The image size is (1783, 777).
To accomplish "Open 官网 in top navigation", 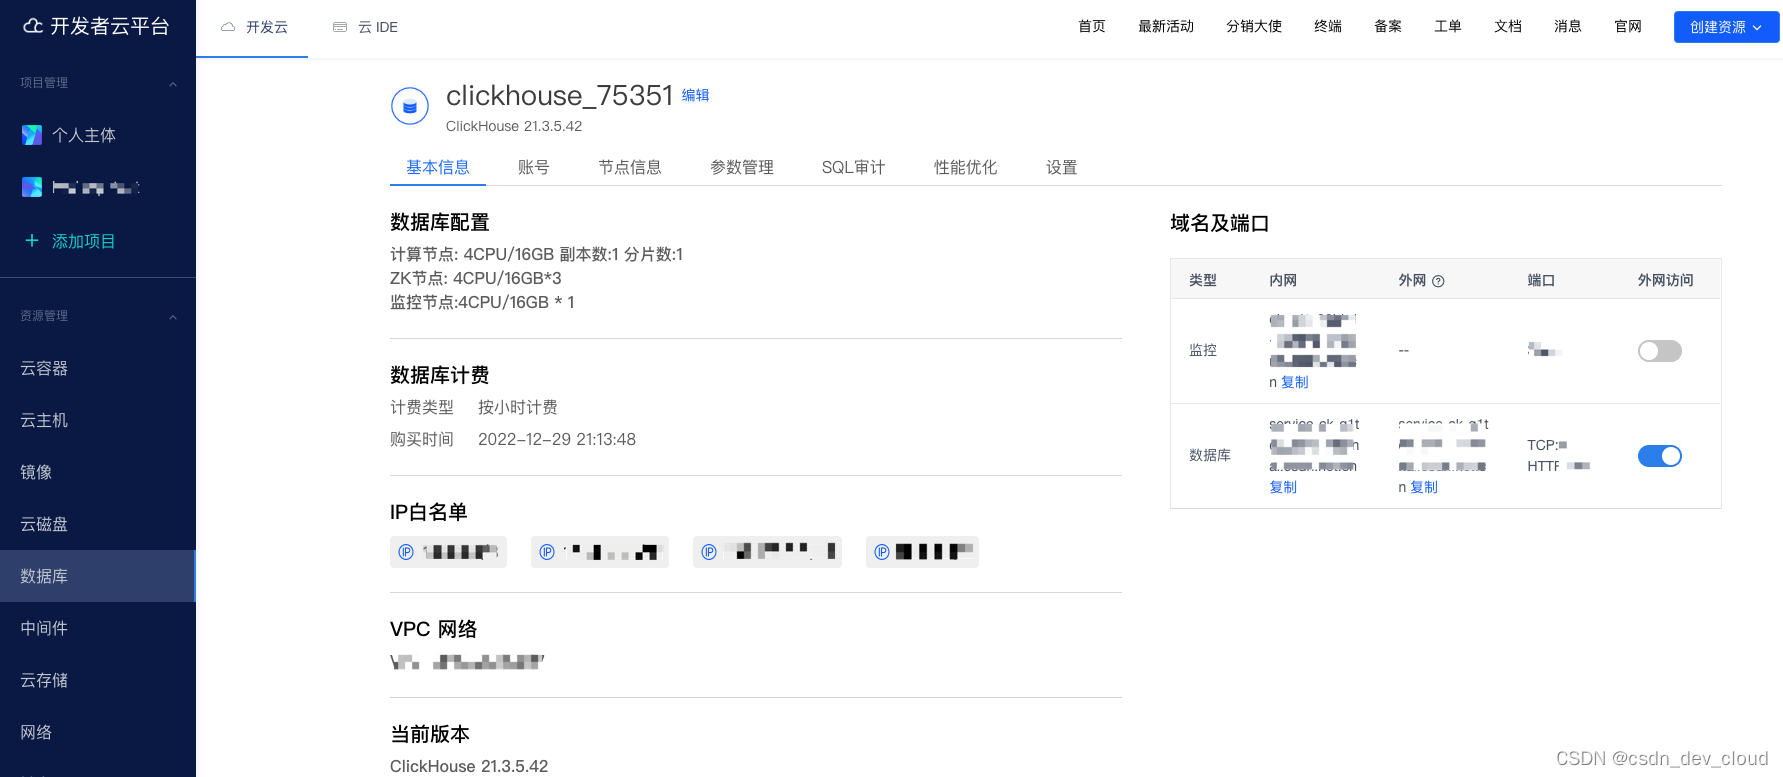I will click(x=1628, y=26).
